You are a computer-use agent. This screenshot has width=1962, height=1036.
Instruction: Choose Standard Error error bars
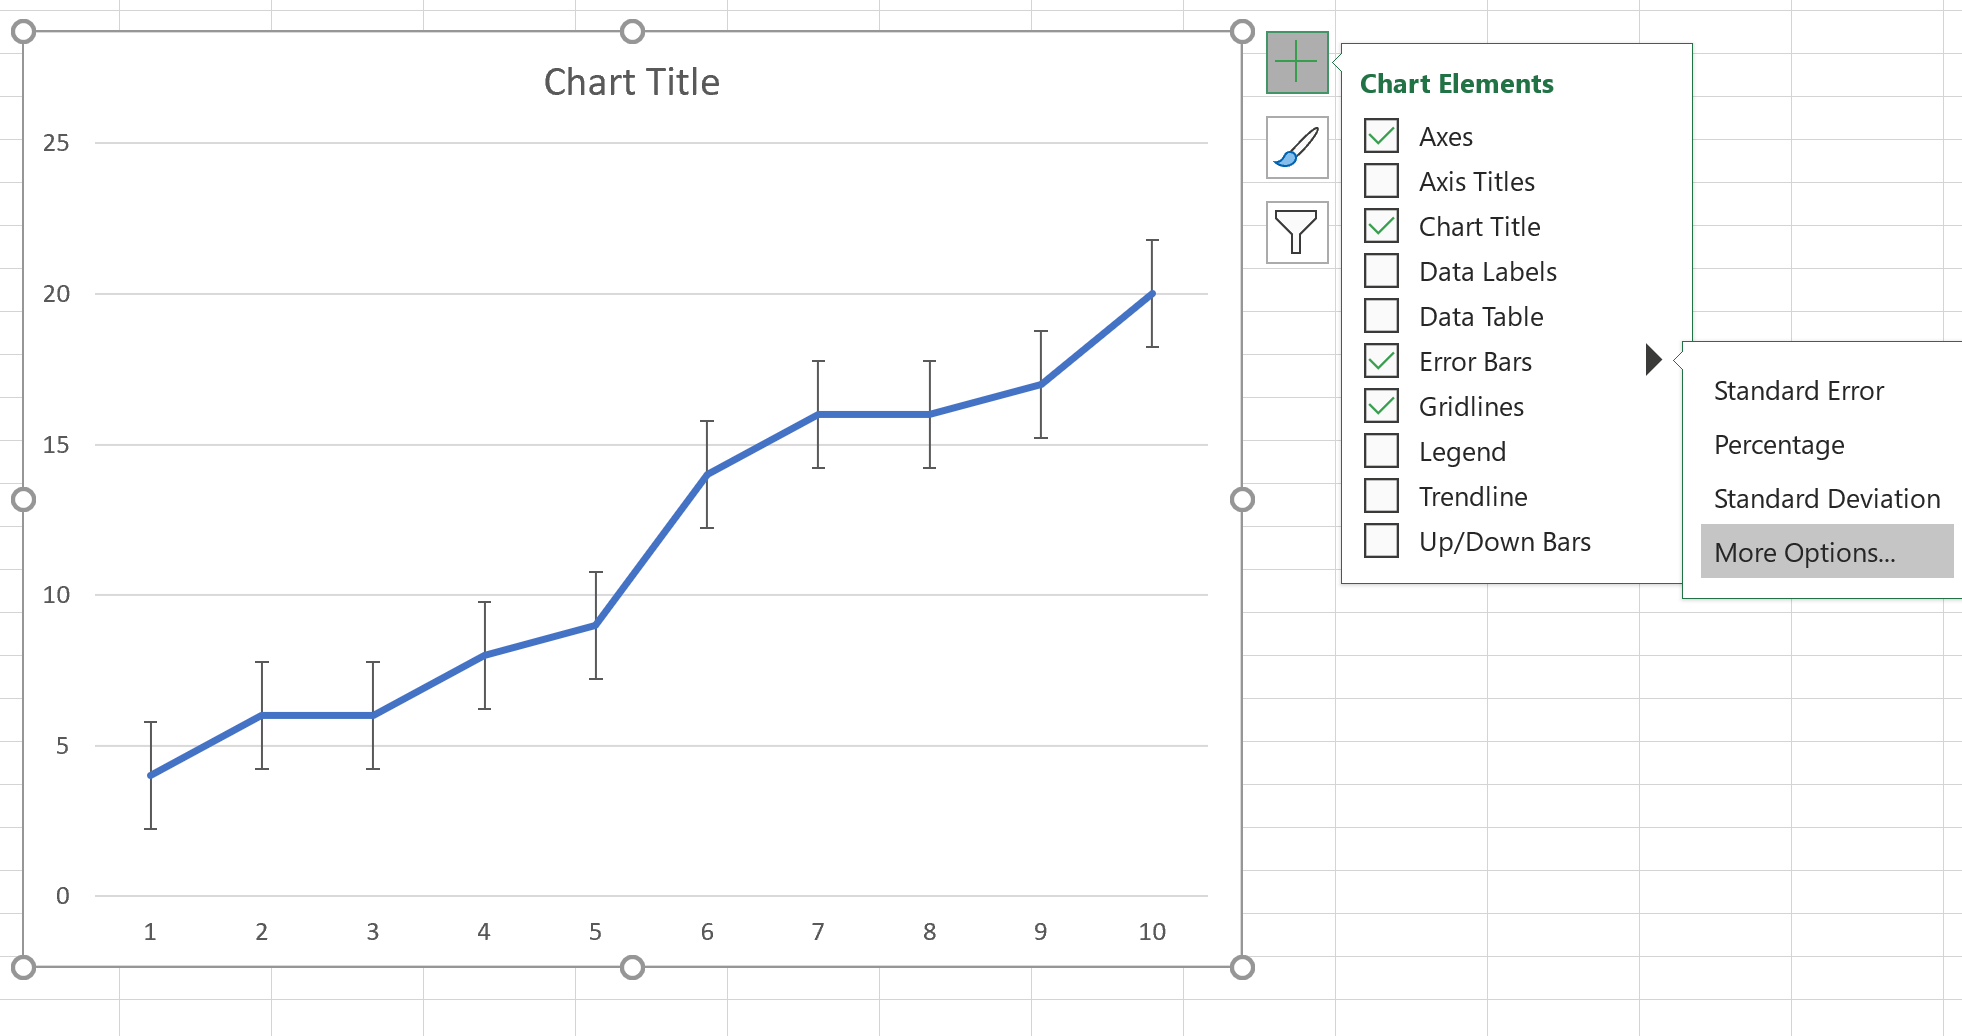click(x=1798, y=390)
